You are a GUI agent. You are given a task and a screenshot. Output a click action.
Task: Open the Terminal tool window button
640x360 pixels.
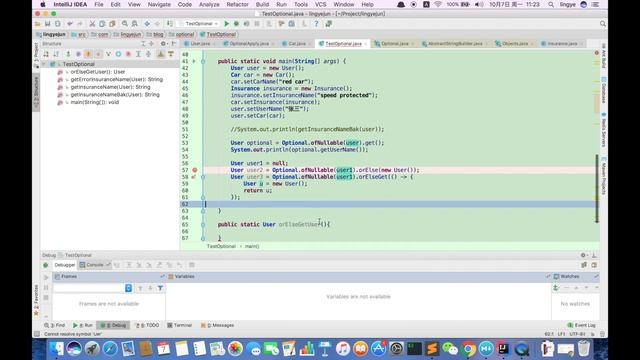(180, 325)
